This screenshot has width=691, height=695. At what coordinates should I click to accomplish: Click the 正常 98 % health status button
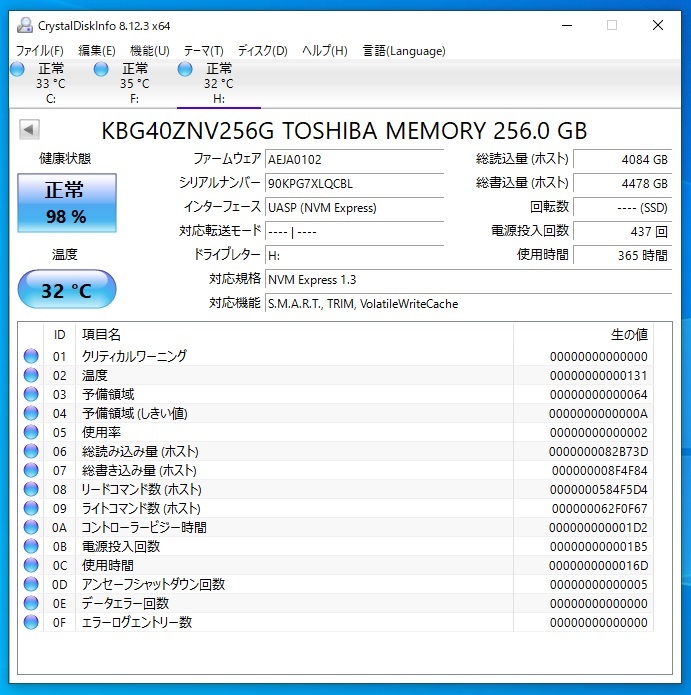pyautogui.click(x=67, y=203)
